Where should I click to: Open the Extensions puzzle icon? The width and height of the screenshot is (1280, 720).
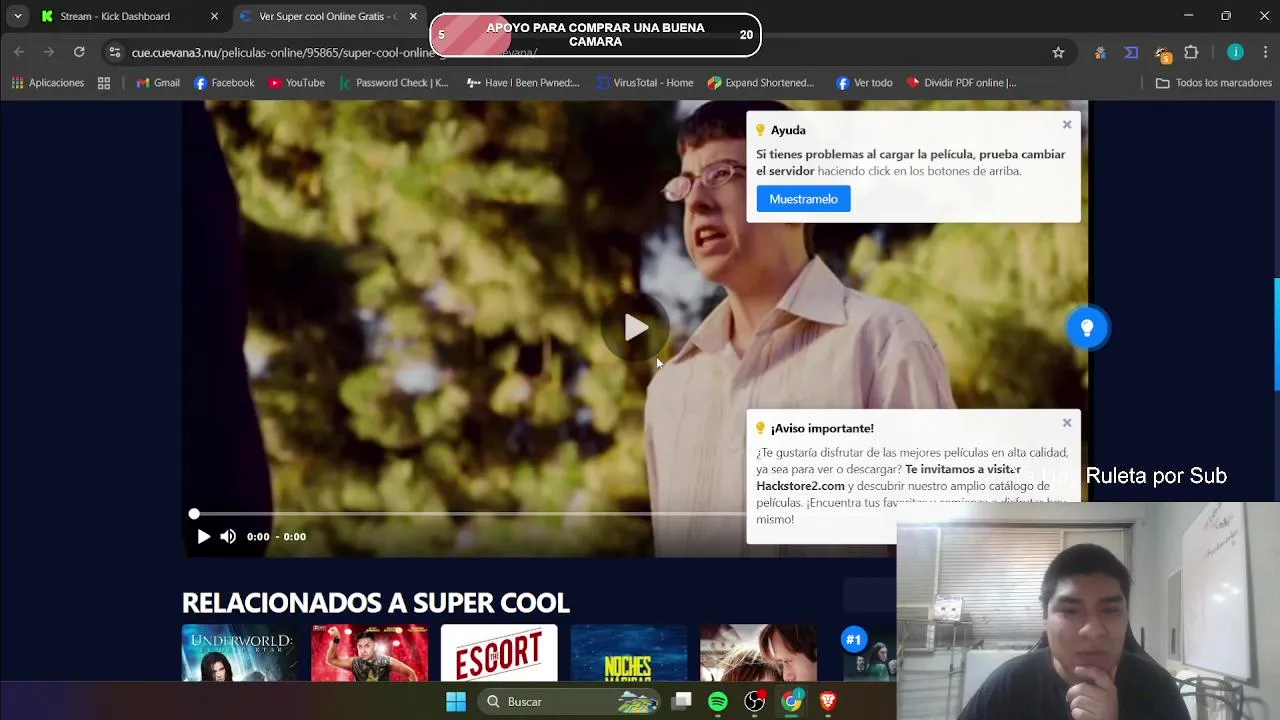[1191, 52]
